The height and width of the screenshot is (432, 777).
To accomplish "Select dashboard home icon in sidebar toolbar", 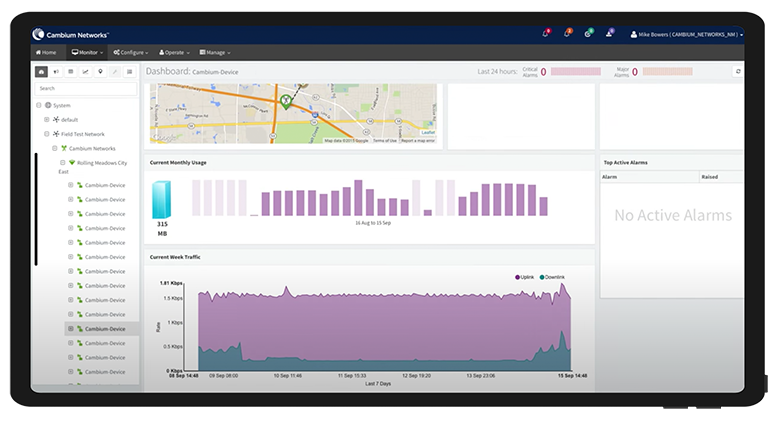I will click(x=41, y=72).
